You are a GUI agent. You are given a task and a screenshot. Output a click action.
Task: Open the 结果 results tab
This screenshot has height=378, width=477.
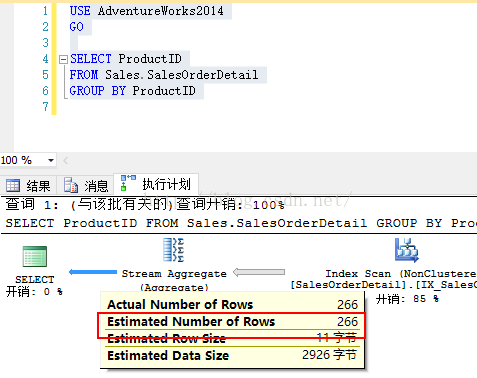pos(28,186)
